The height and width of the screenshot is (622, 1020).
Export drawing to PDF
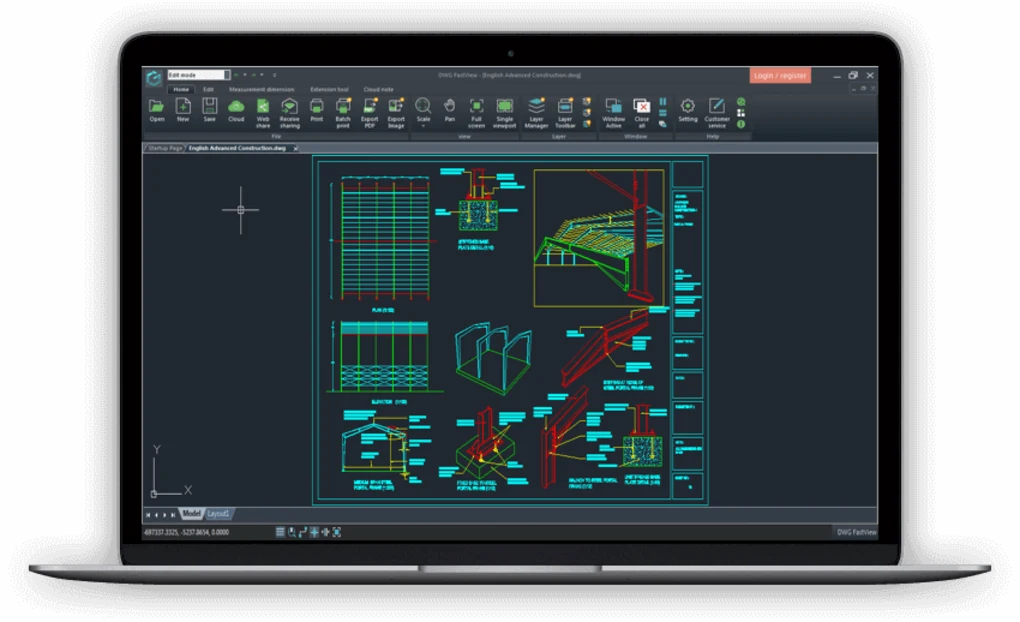point(369,113)
